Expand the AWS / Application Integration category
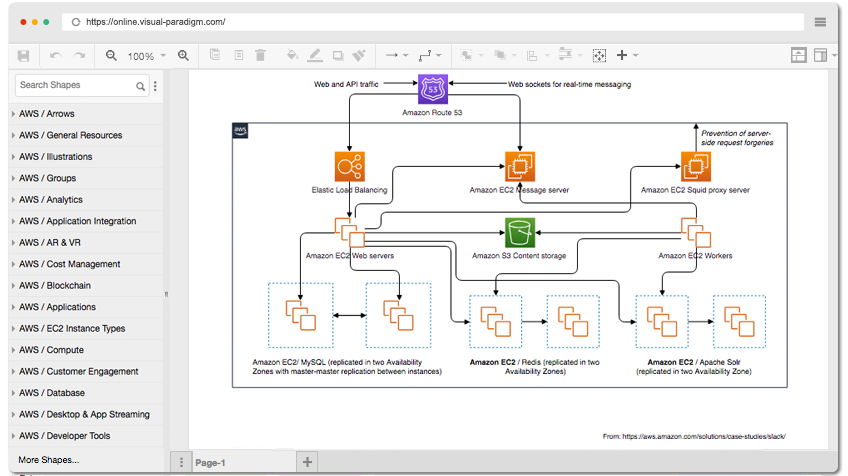This screenshot has width=848, height=476. tap(87, 221)
